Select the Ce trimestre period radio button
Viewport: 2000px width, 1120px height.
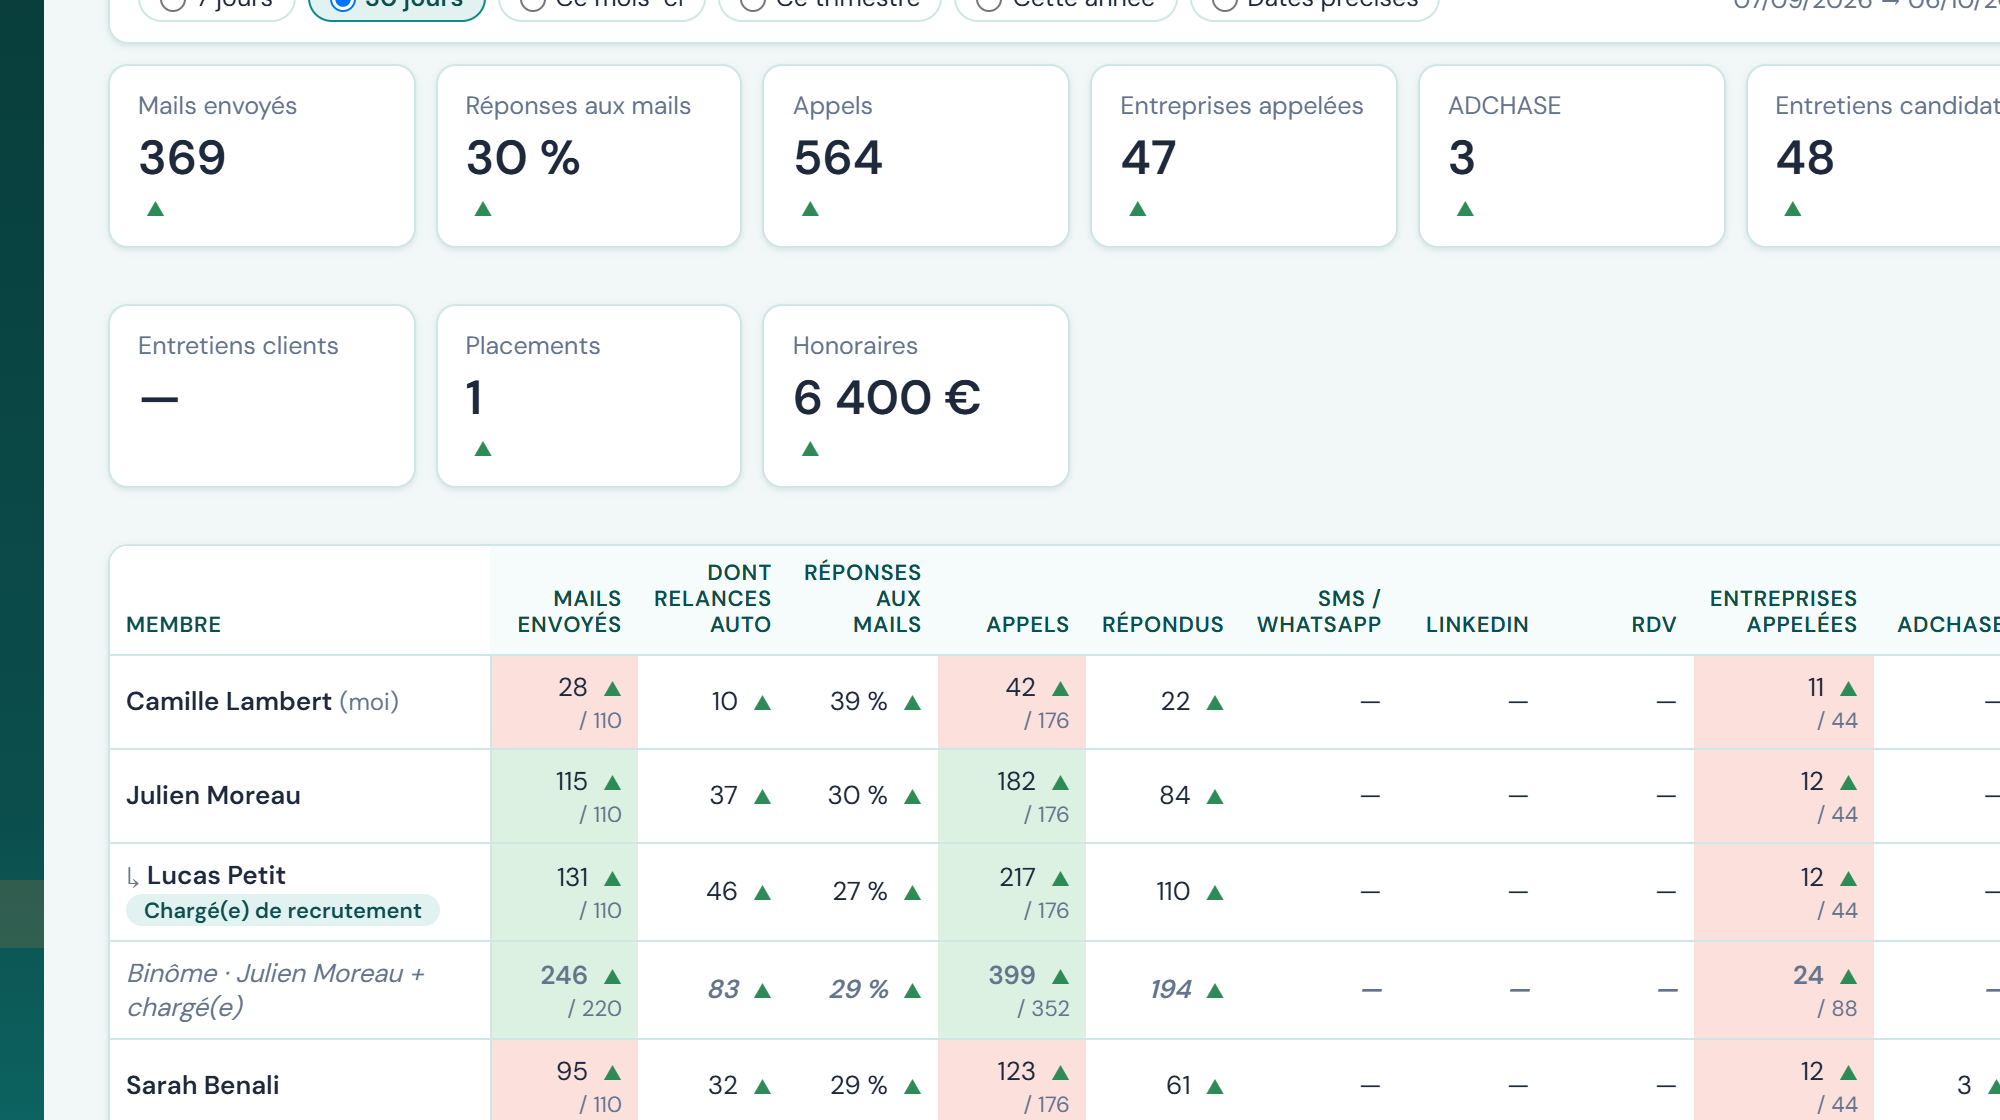[753, 3]
